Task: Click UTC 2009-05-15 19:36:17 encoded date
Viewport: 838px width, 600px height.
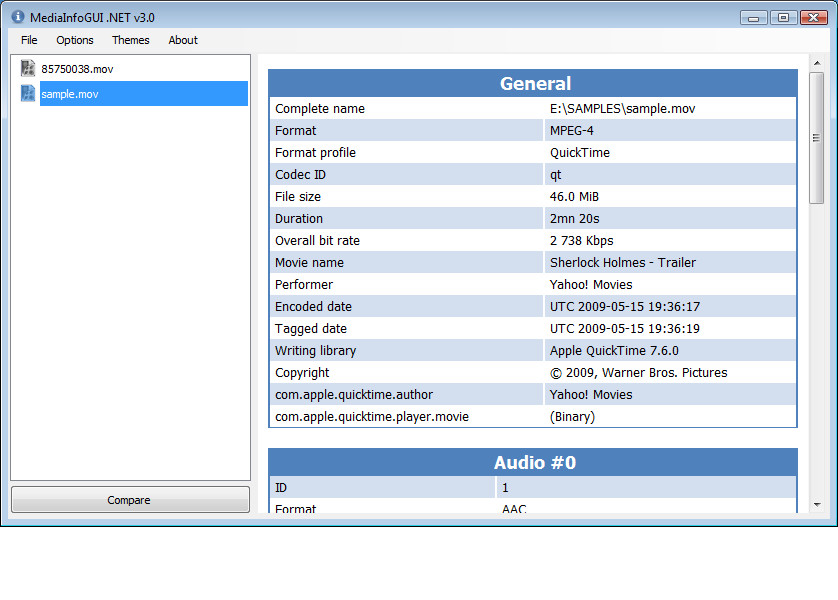Action: [625, 306]
